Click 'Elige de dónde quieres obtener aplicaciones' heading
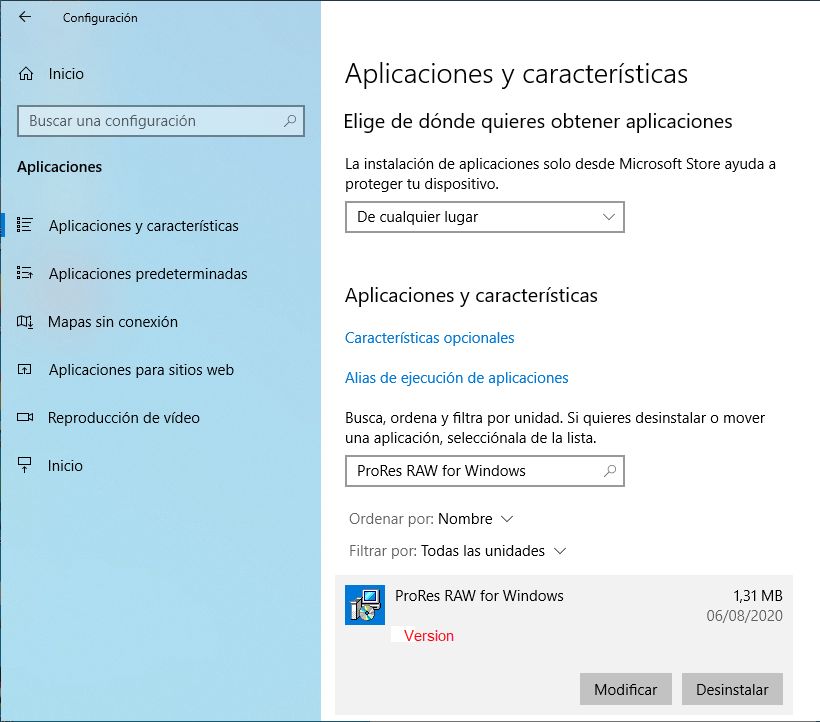820x722 pixels. [x=538, y=121]
